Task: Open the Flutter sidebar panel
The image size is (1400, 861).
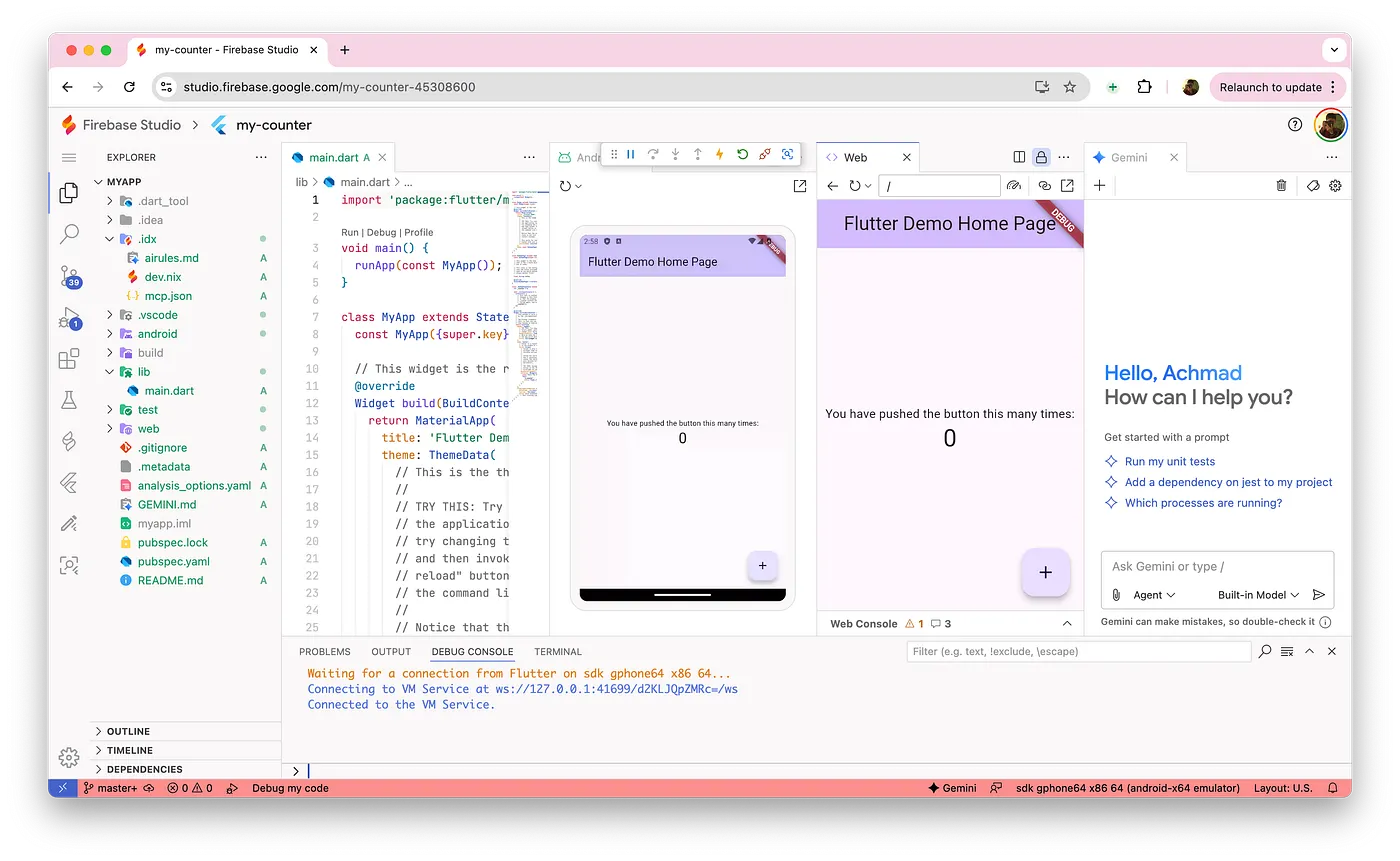Action: coord(69,483)
